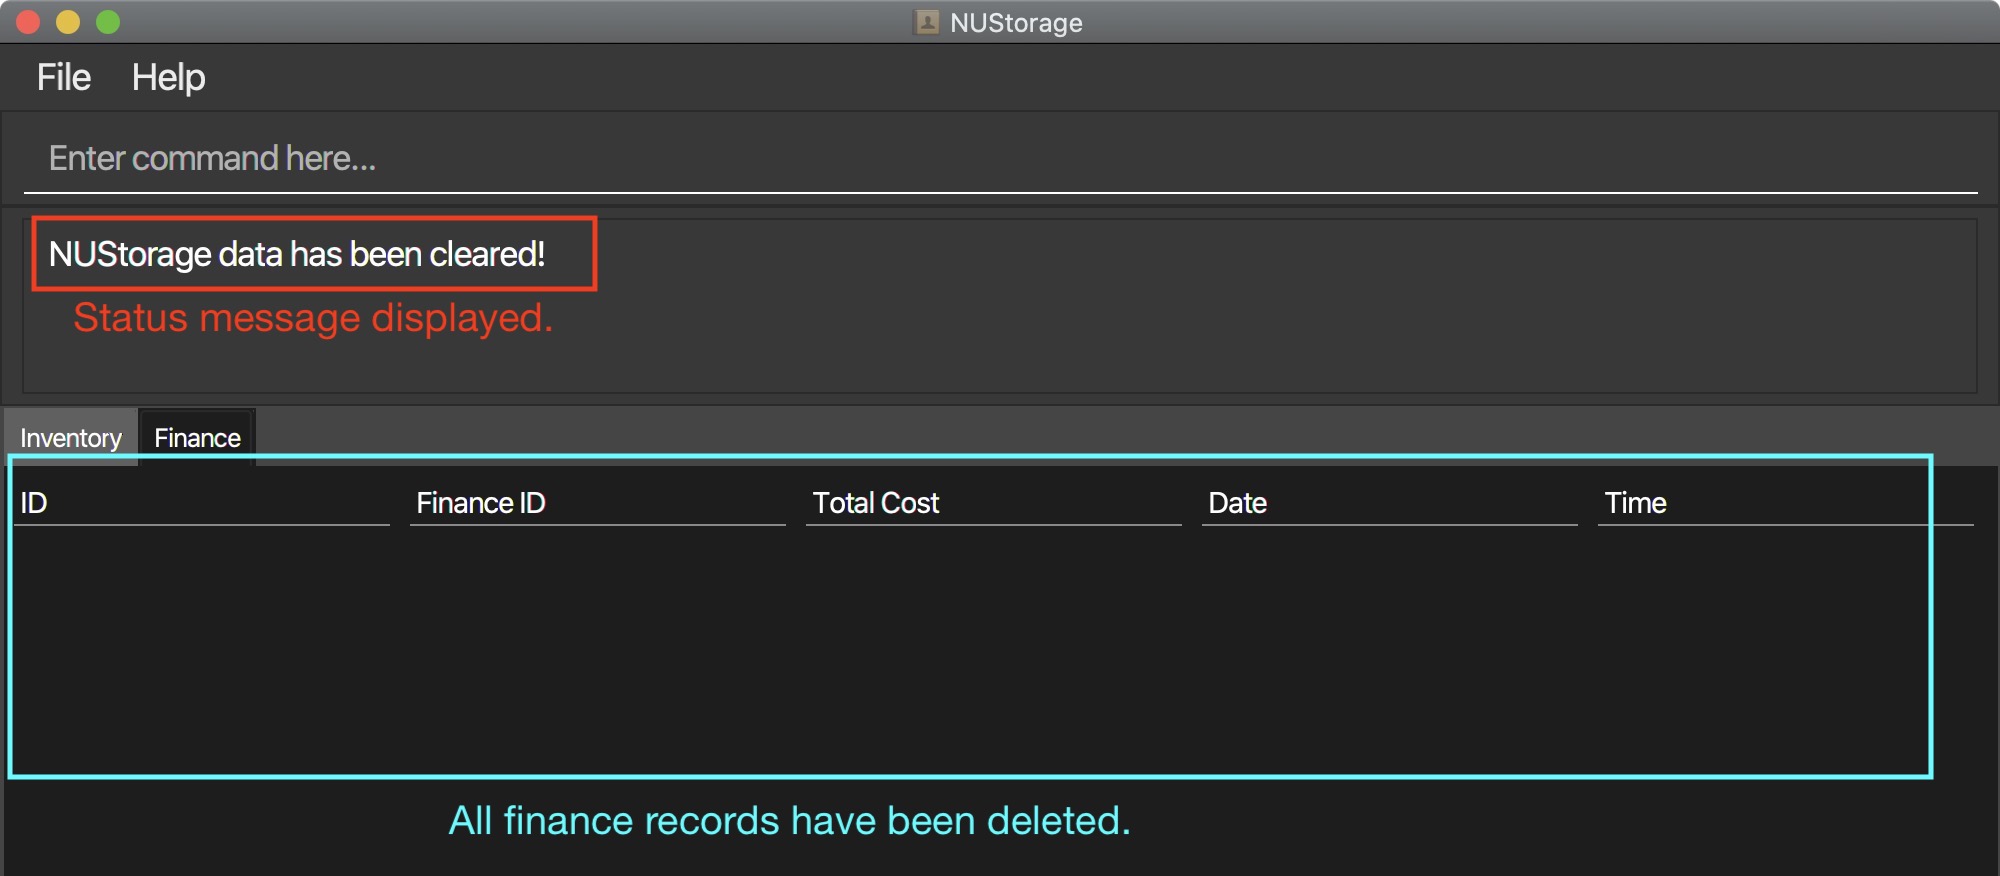Click the ID column header

coord(201,503)
